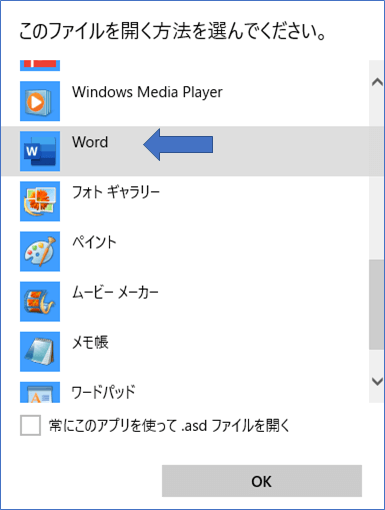This screenshot has height=510, width=385.
Task: Click the Word app icon
Action: pos(40,151)
